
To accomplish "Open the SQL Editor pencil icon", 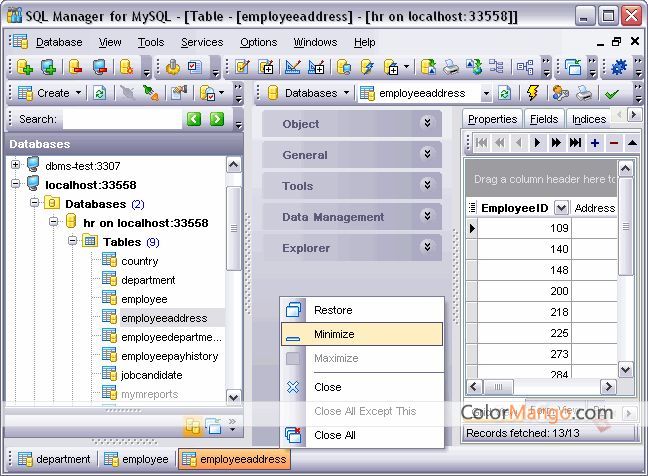I will (x=242, y=67).
